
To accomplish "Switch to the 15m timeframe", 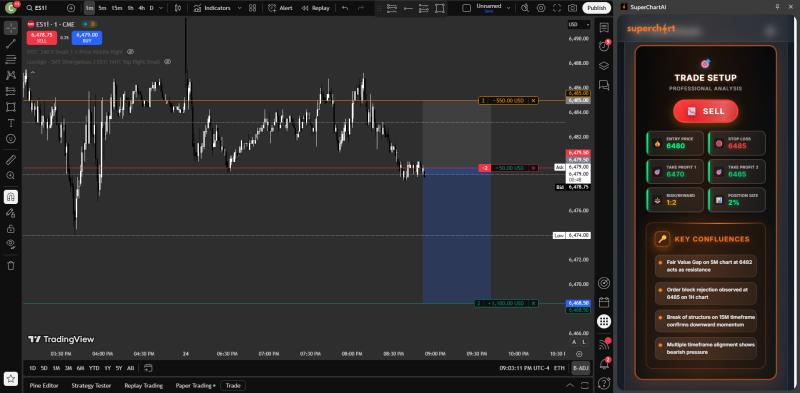I will pos(117,8).
